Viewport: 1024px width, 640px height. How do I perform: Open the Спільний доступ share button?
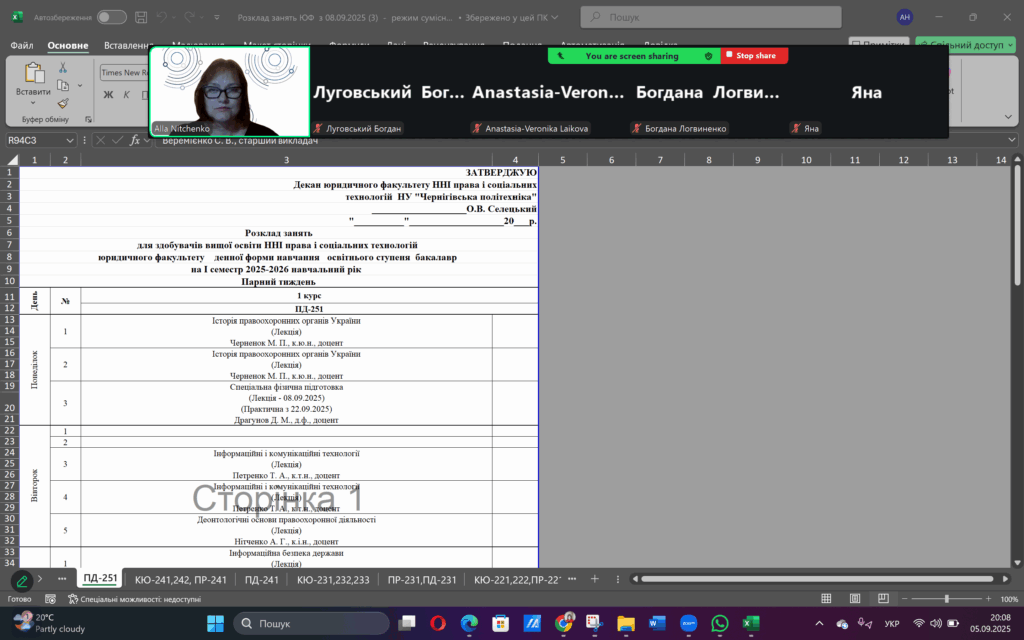(966, 44)
